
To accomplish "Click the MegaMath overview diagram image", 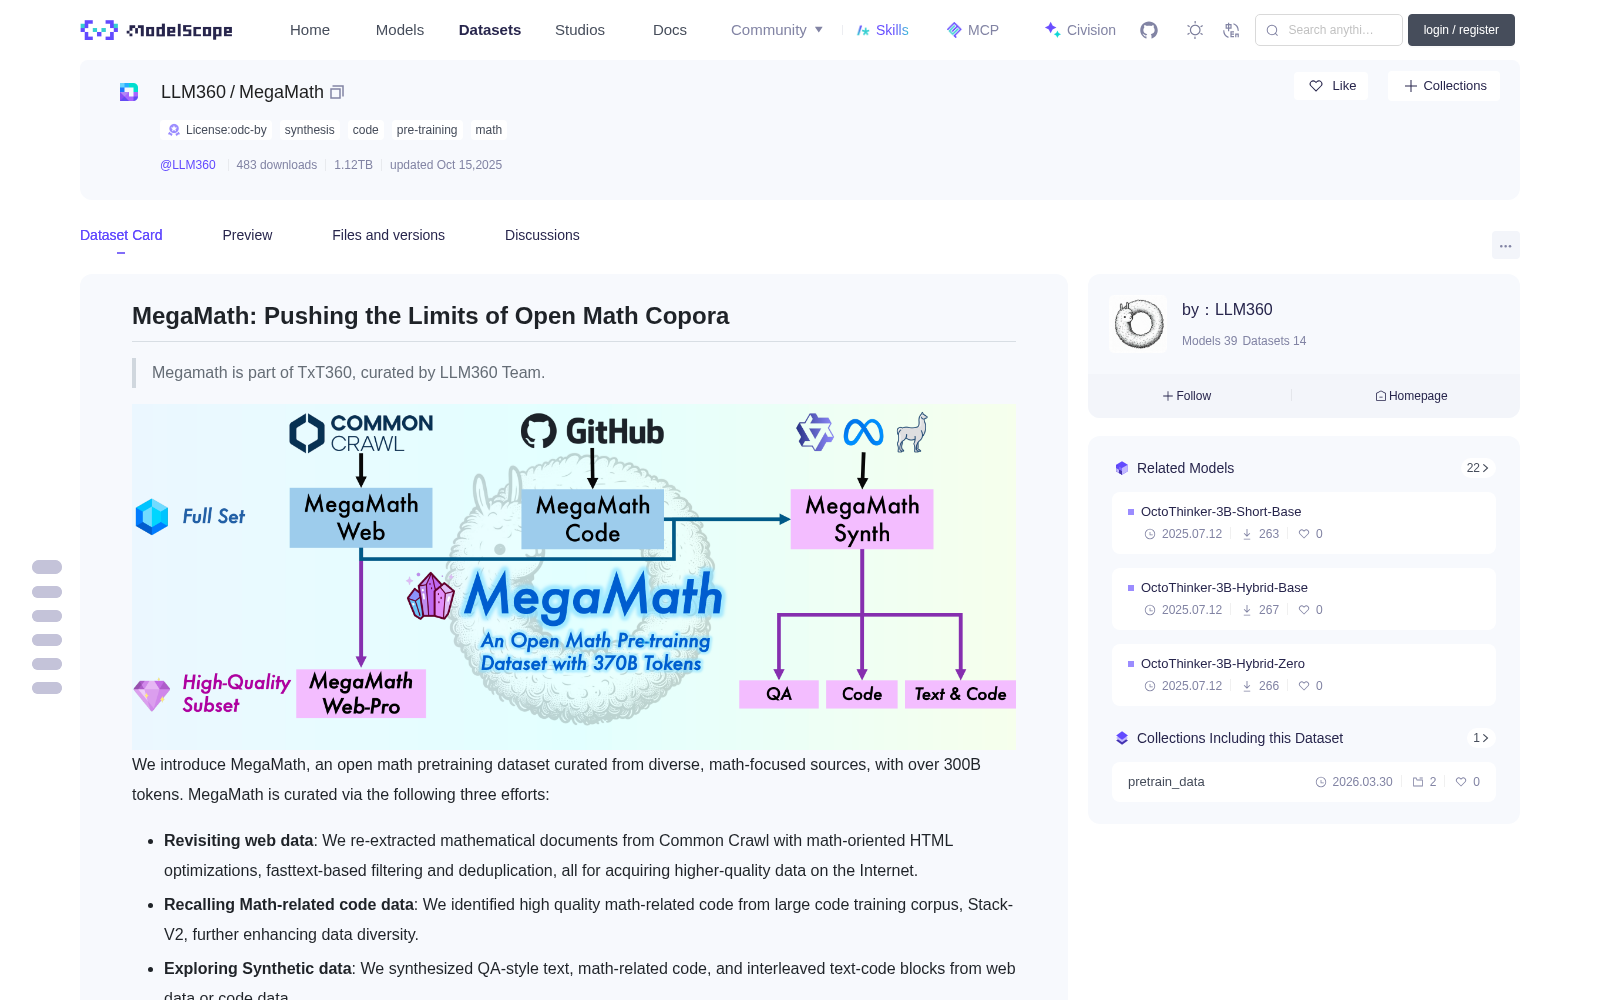I will 574,577.
